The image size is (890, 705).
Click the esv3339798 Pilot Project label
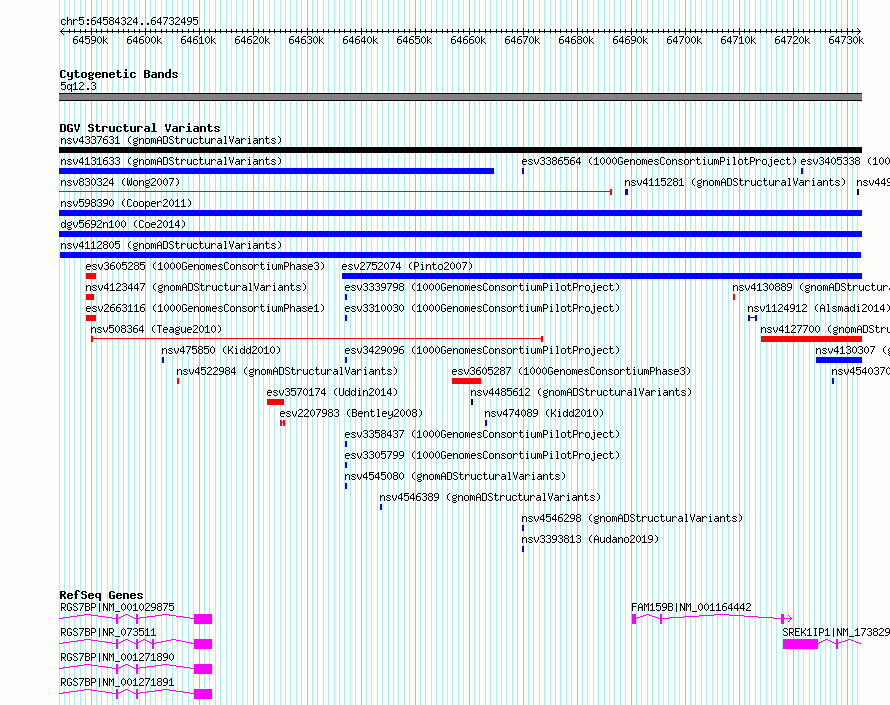(482, 287)
